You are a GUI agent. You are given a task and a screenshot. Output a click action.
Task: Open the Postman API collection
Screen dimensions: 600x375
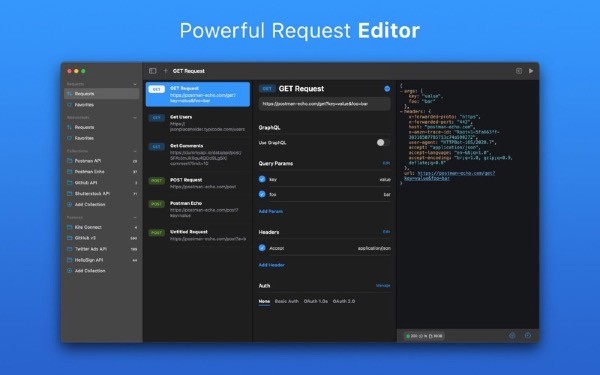tap(101, 161)
